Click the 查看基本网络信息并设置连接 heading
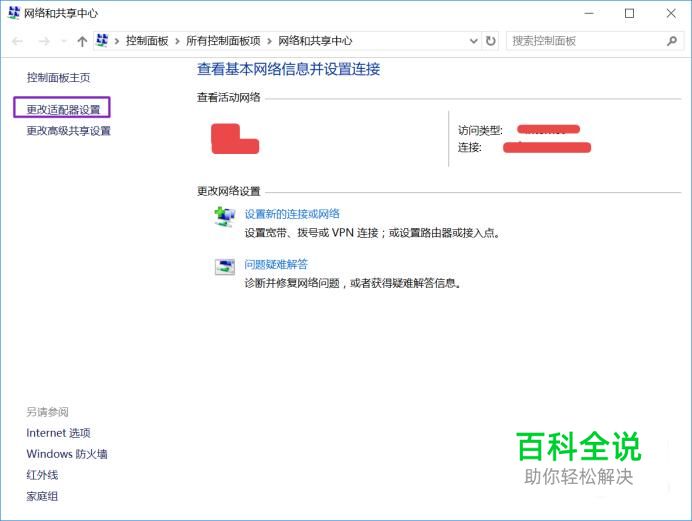692x521 pixels. pyautogui.click(x=289, y=69)
